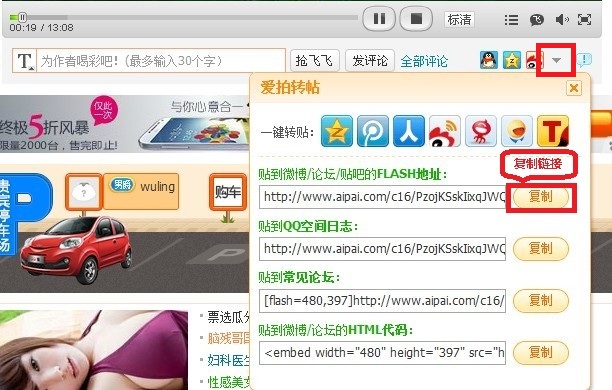
Task: Select the FLASH地址 URL field
Action: coord(382,197)
